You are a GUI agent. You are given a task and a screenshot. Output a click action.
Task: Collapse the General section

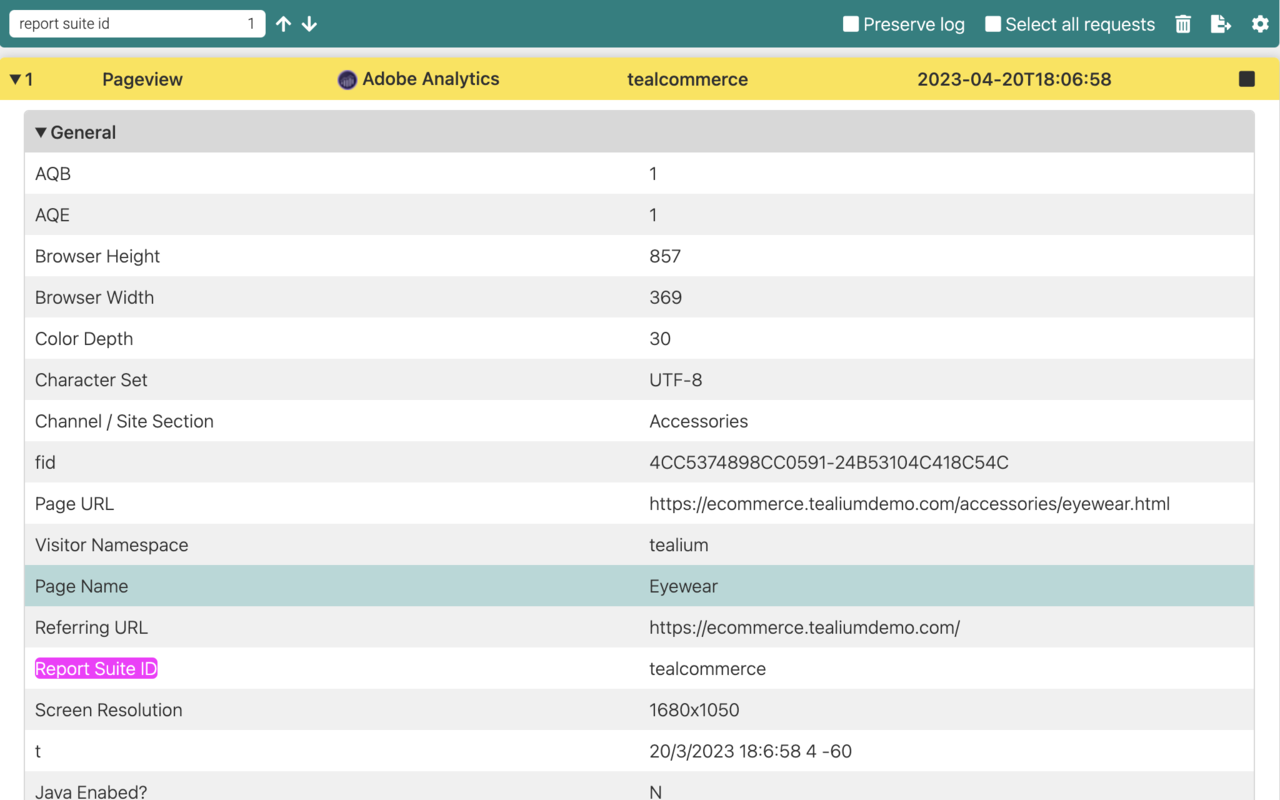pyautogui.click(x=41, y=132)
